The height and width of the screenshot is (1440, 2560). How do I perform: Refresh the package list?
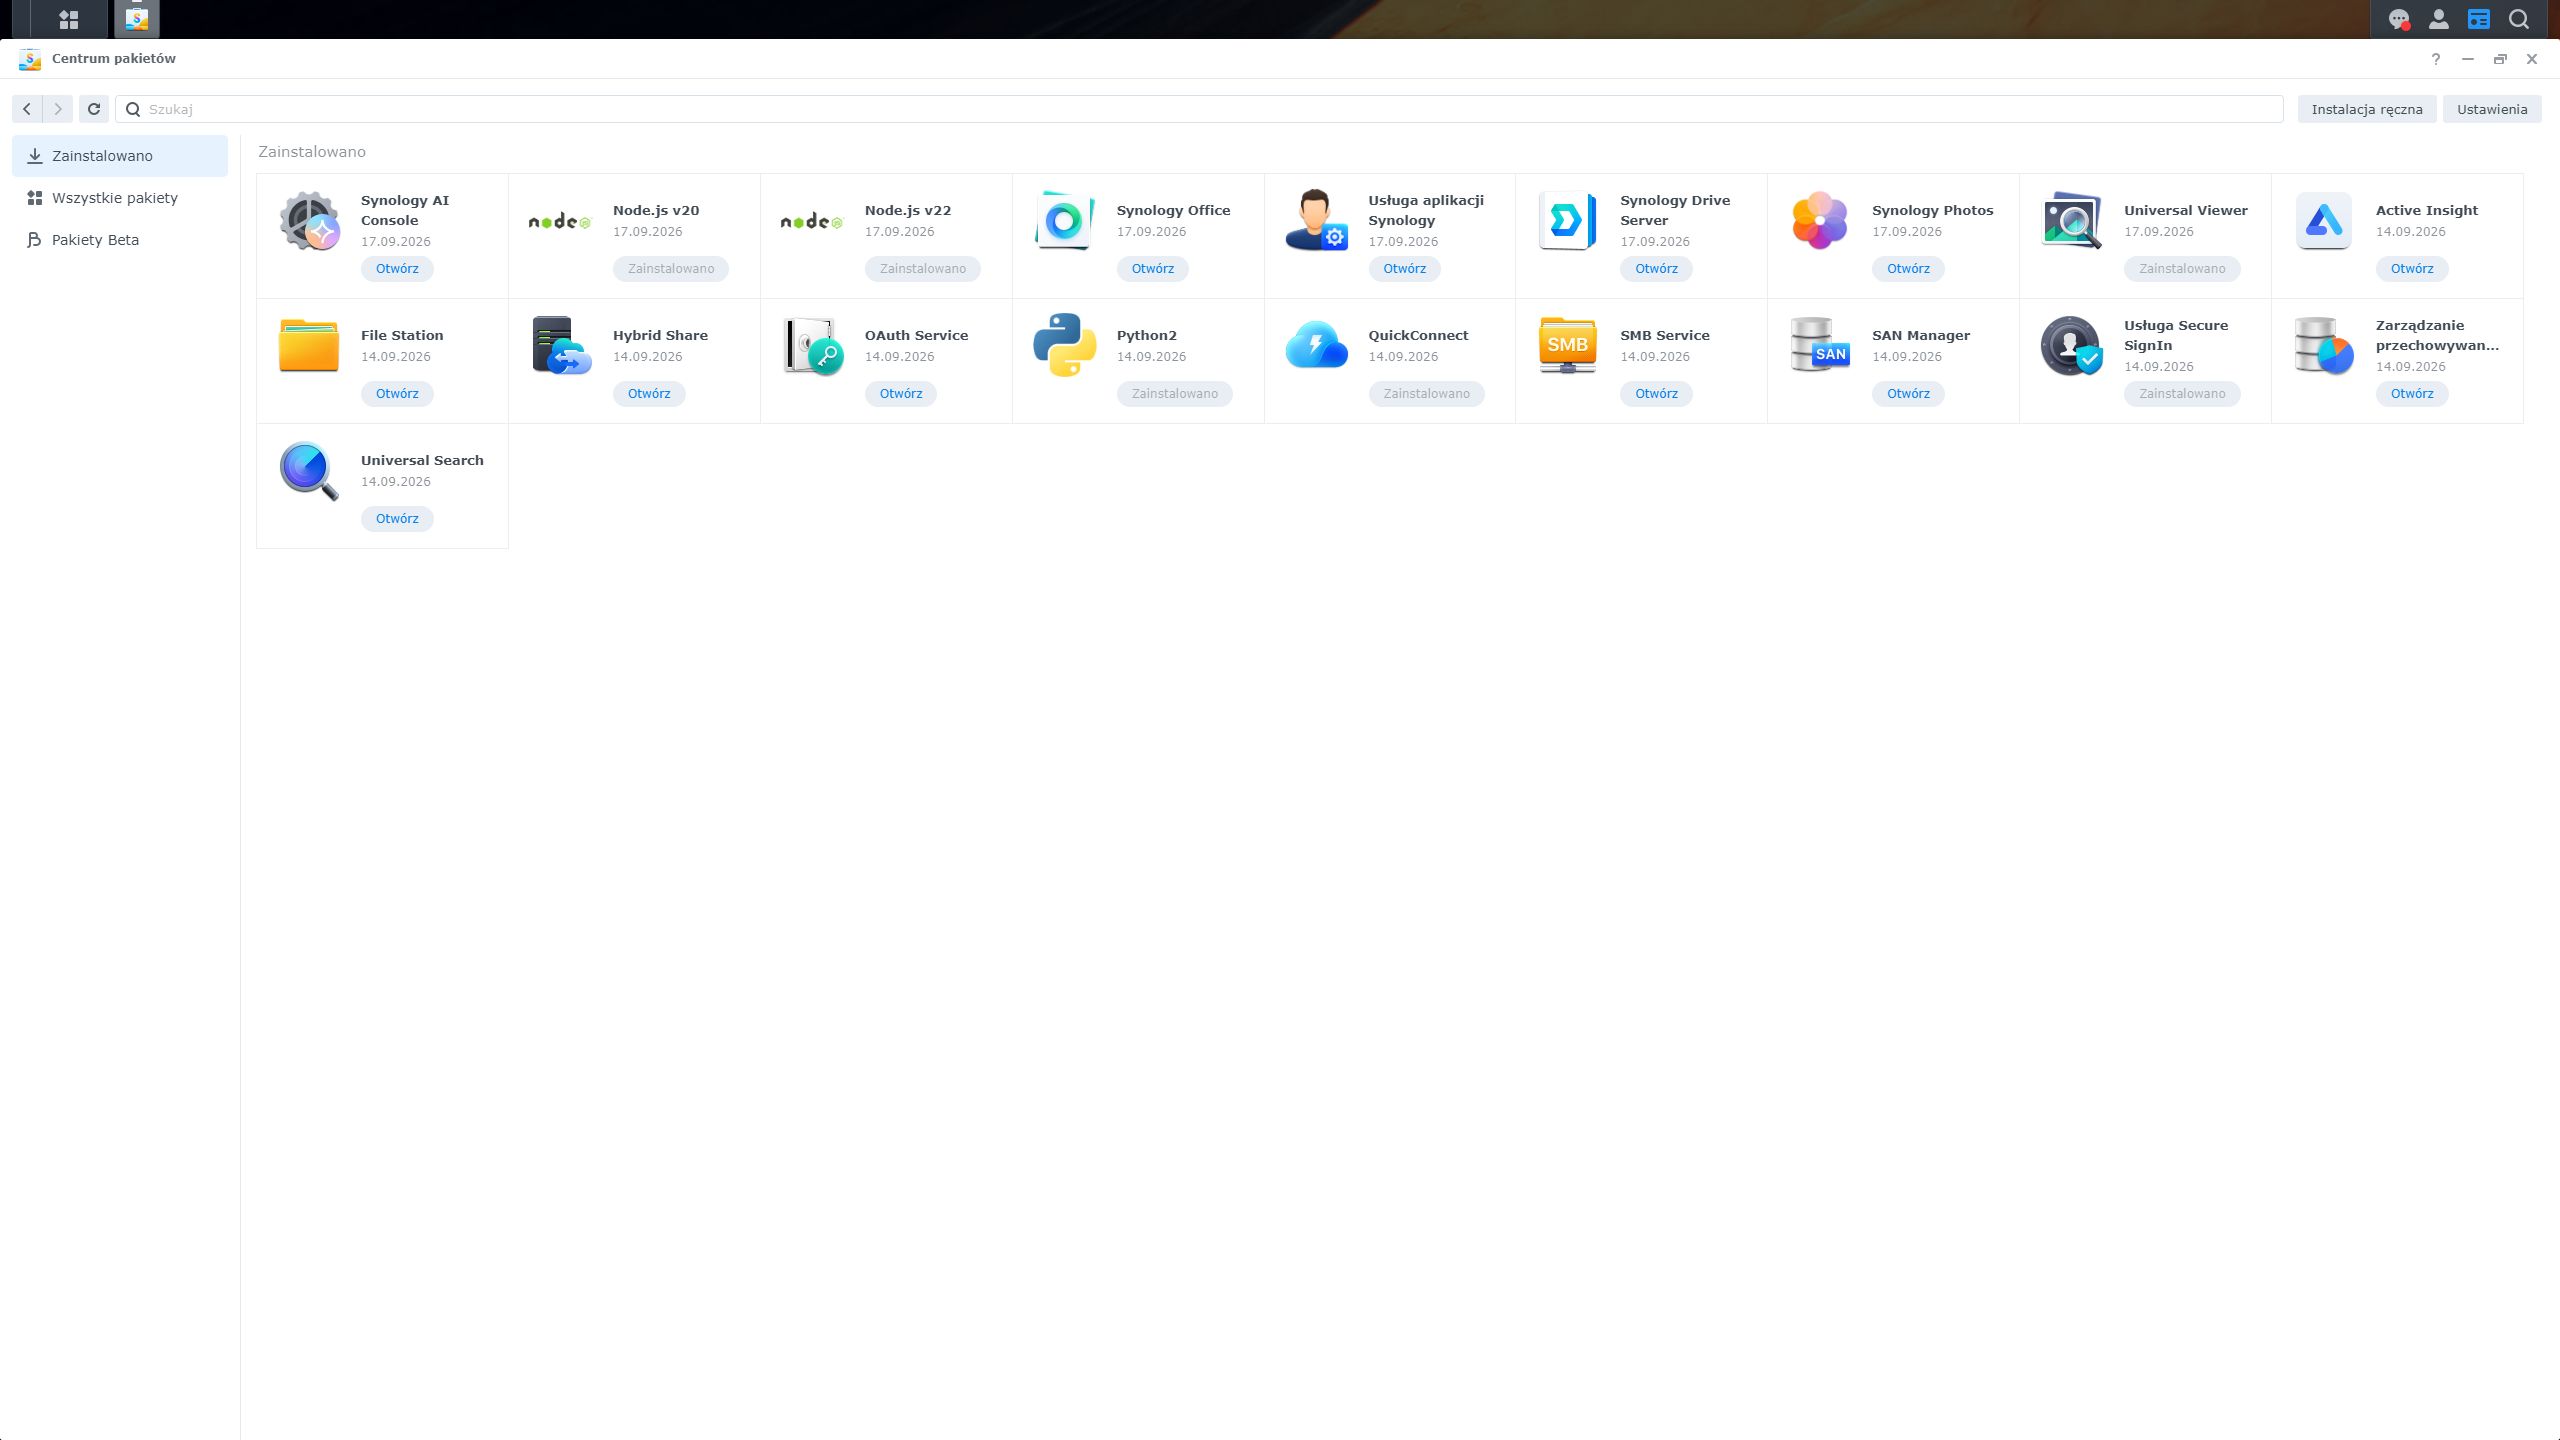[94, 109]
